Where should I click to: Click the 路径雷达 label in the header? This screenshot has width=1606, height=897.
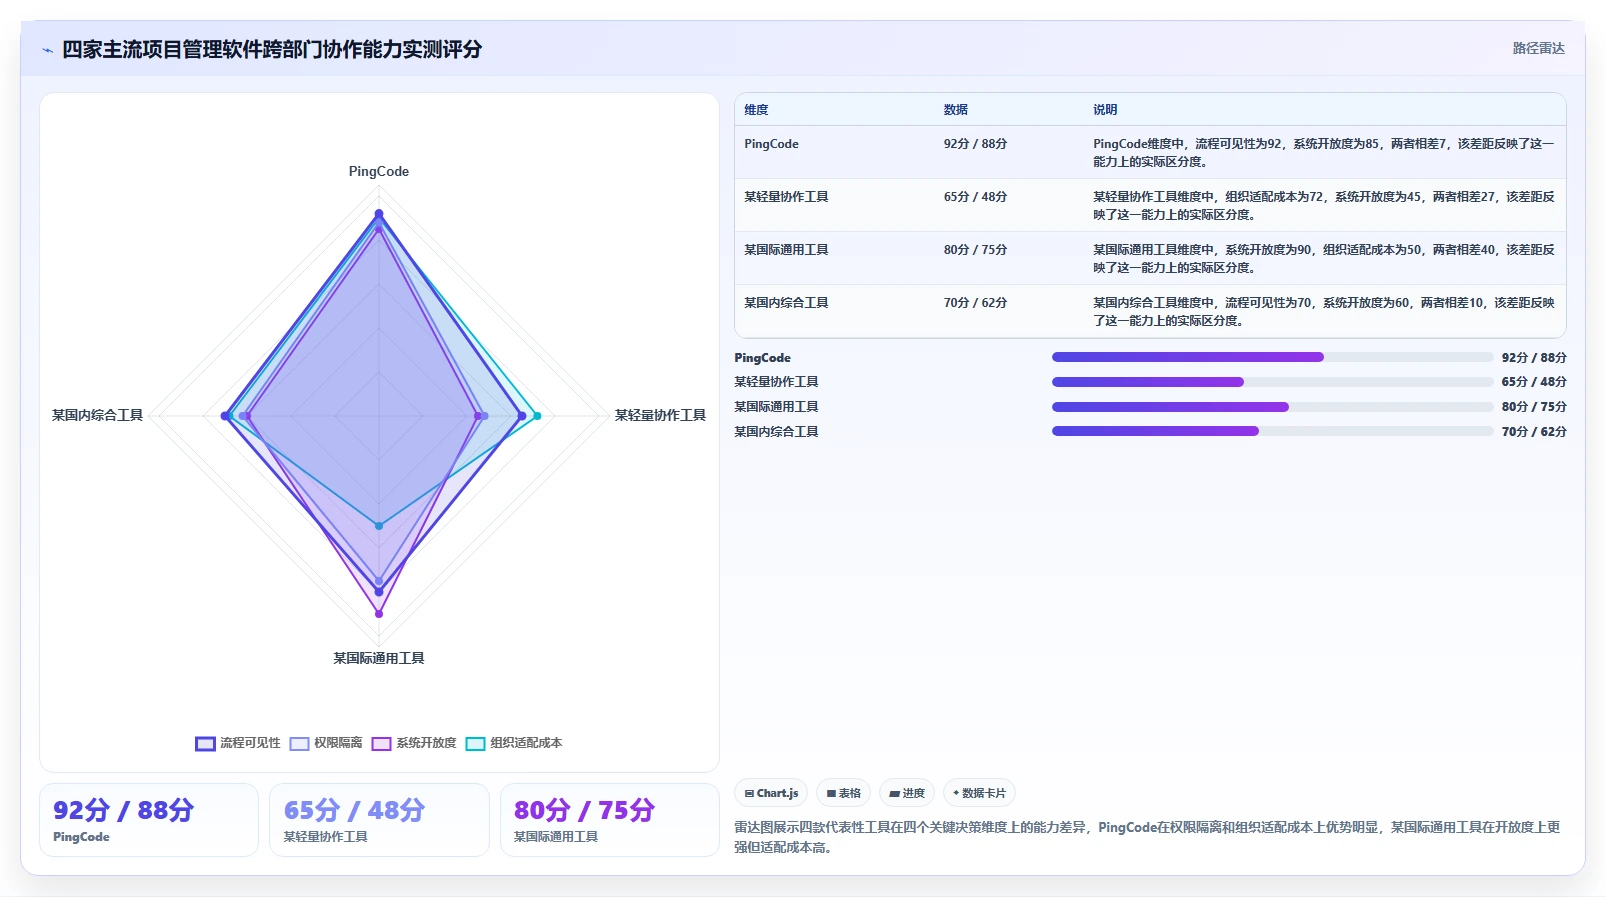pyautogui.click(x=1538, y=48)
